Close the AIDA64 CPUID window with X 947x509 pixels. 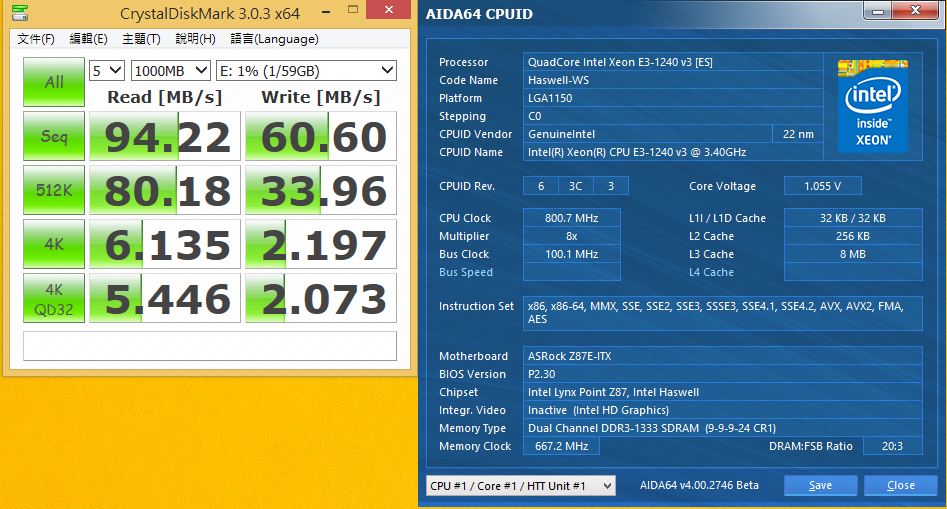tap(915, 11)
